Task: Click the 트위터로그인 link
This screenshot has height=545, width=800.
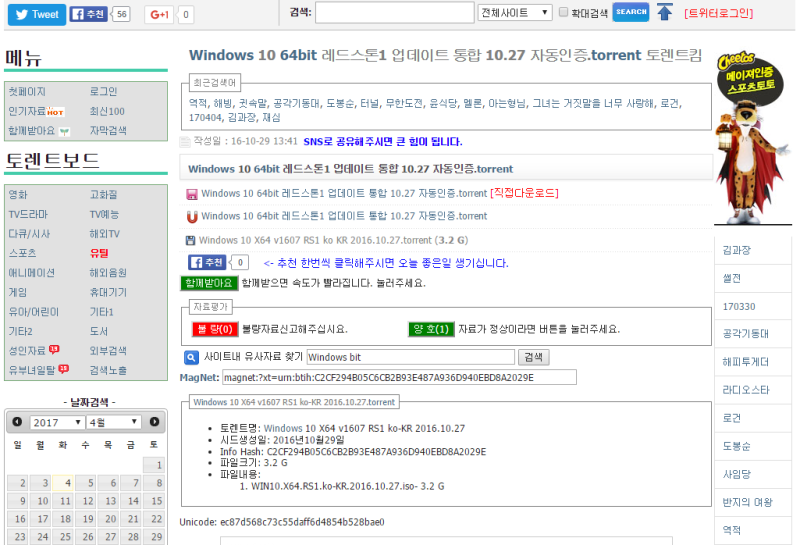Action: coord(718,13)
